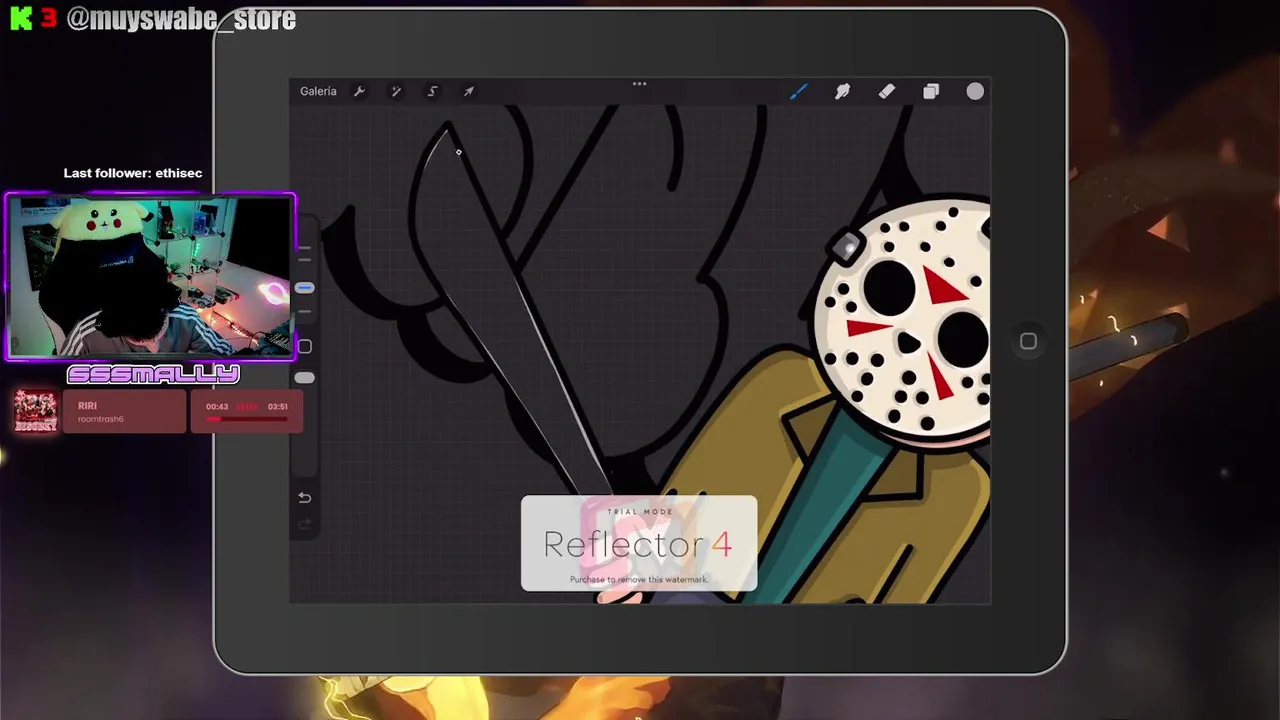Viewport: 1280px width, 720px height.
Task: Open the active color circle picker
Action: pos(975,91)
